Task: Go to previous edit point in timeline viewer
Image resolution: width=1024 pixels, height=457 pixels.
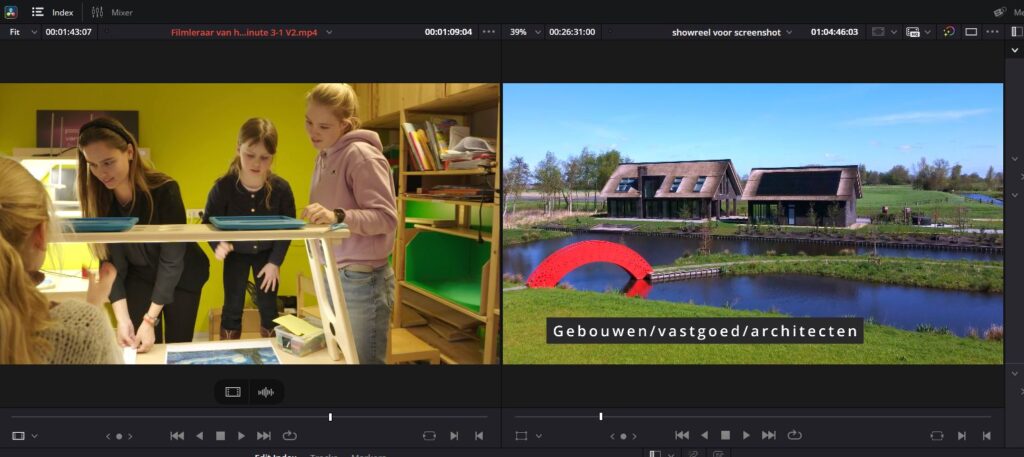Action: [x=613, y=436]
